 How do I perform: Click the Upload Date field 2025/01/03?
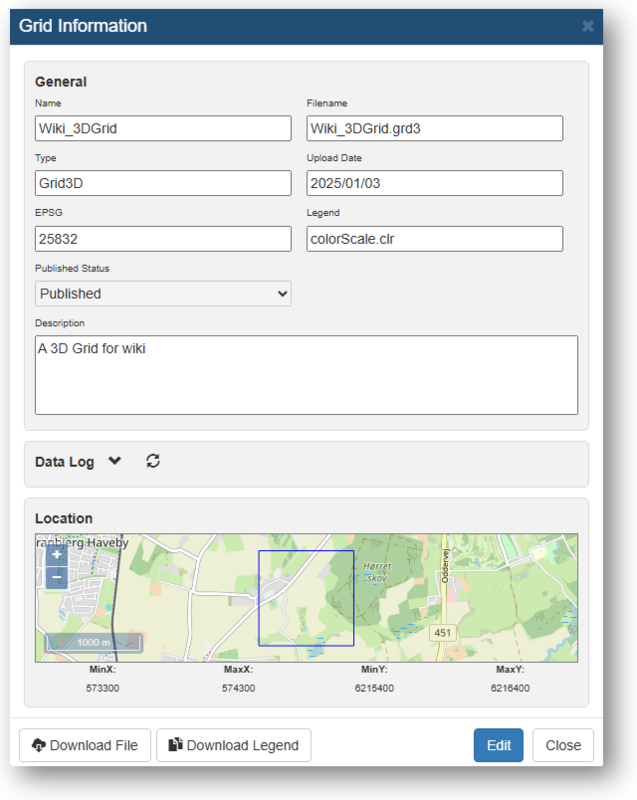pos(435,183)
